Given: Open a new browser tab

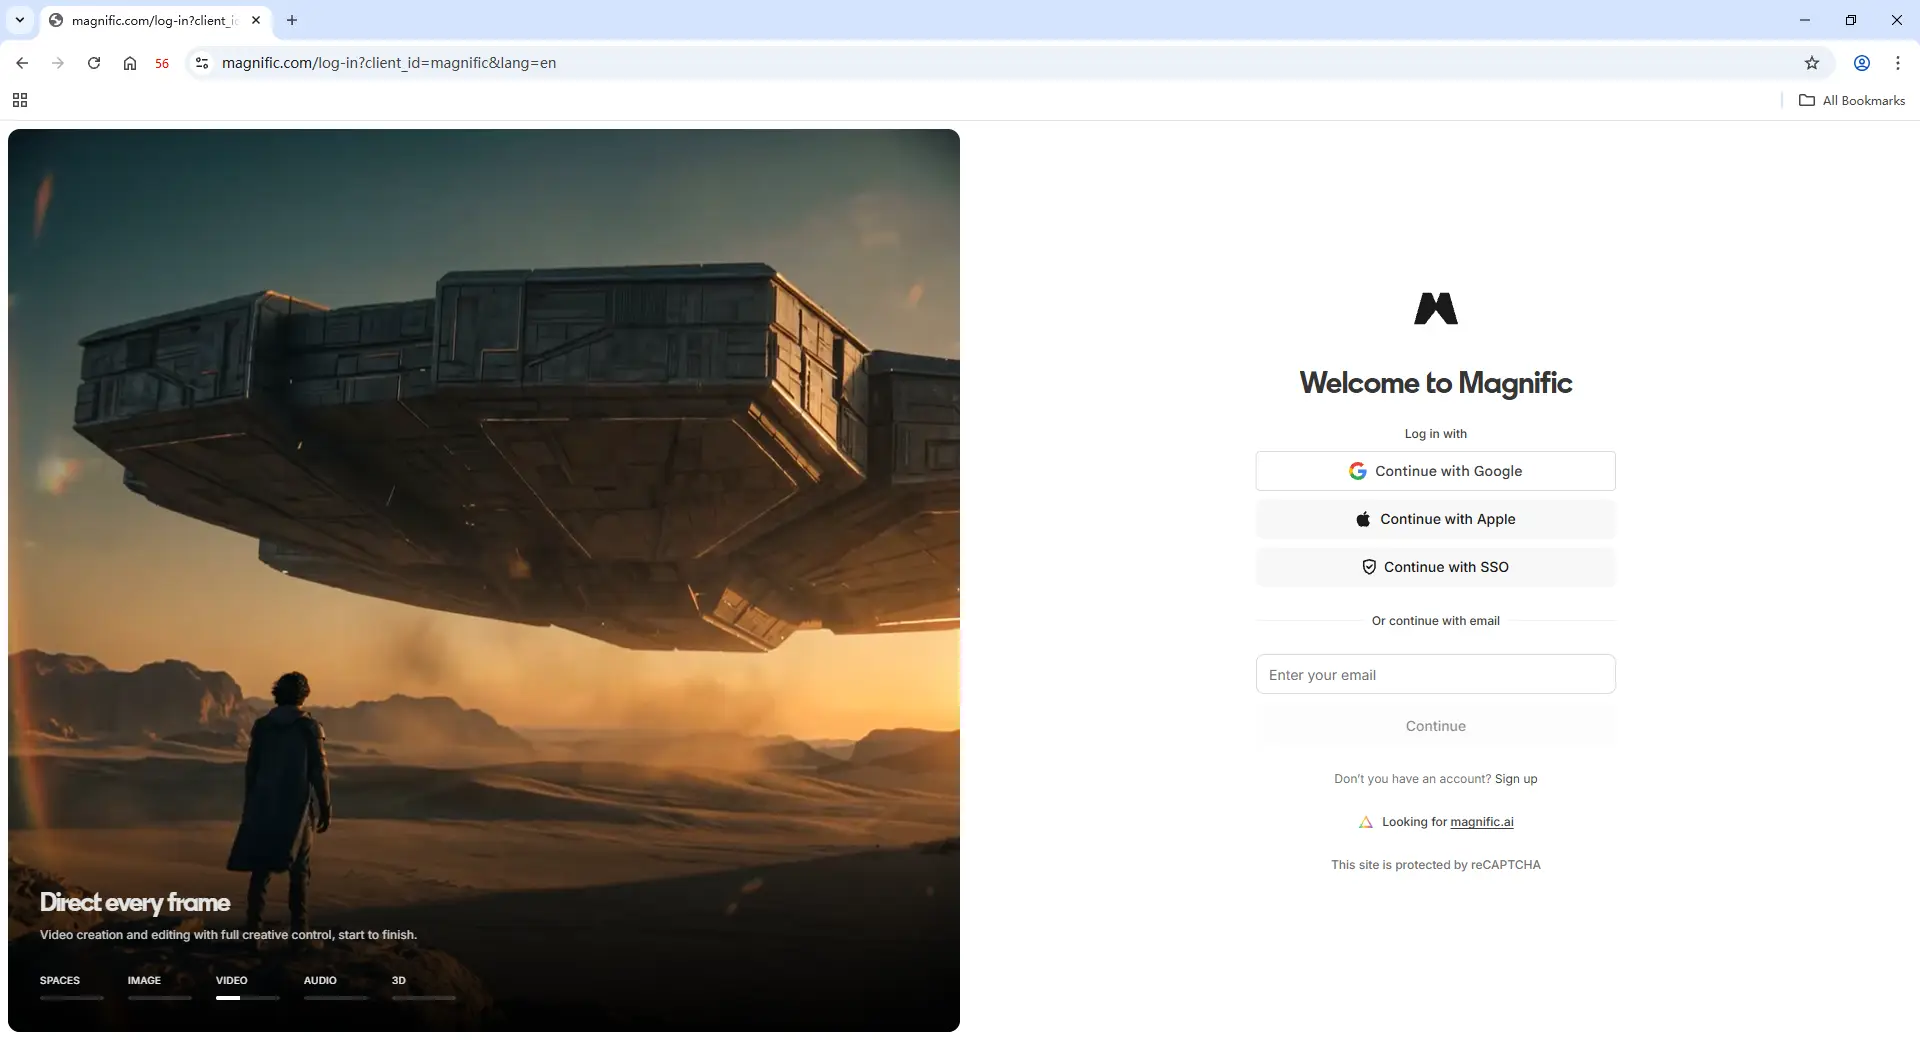Looking at the screenshot, I should tap(292, 20).
